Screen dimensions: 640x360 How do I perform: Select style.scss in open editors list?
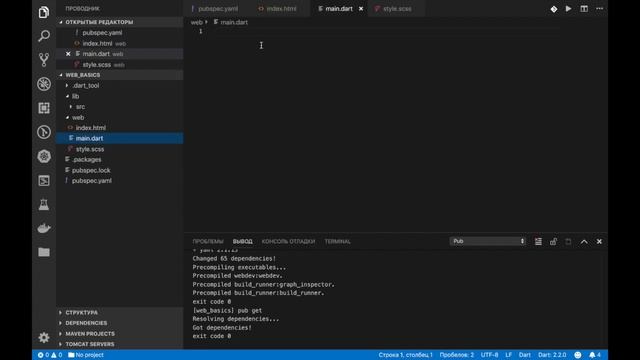(x=120, y=64)
